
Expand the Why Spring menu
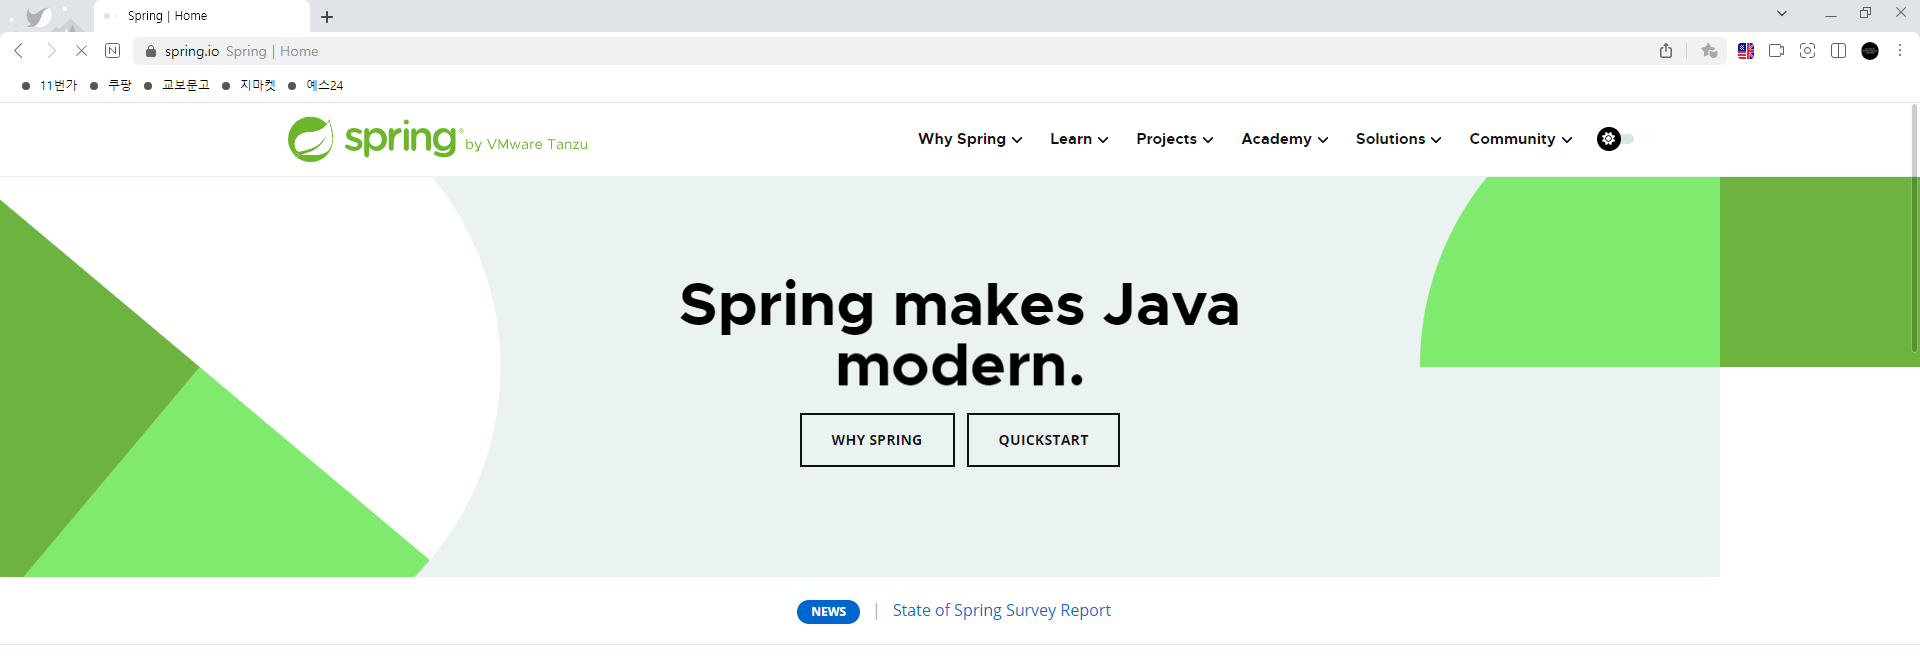coord(970,139)
